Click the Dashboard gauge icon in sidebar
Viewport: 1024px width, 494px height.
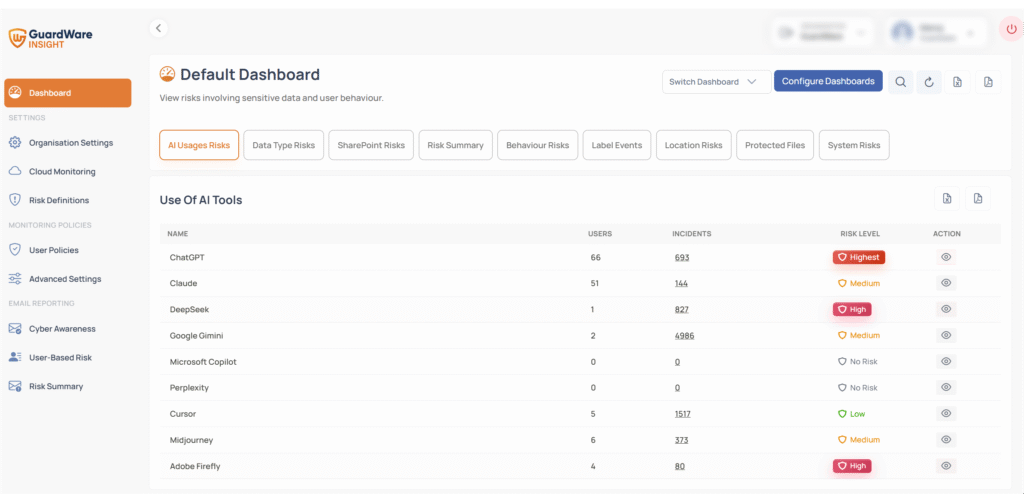(x=17, y=93)
